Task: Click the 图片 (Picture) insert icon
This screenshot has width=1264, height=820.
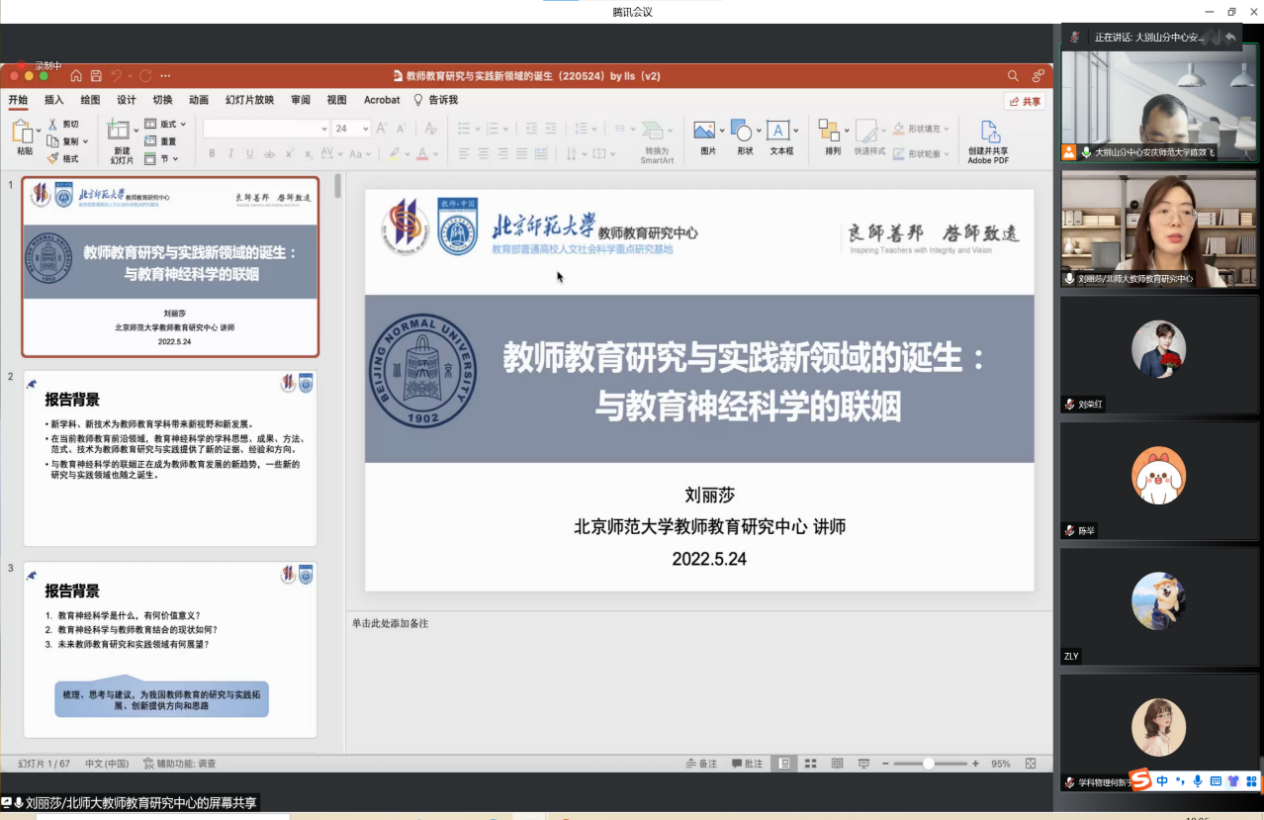Action: [x=707, y=131]
